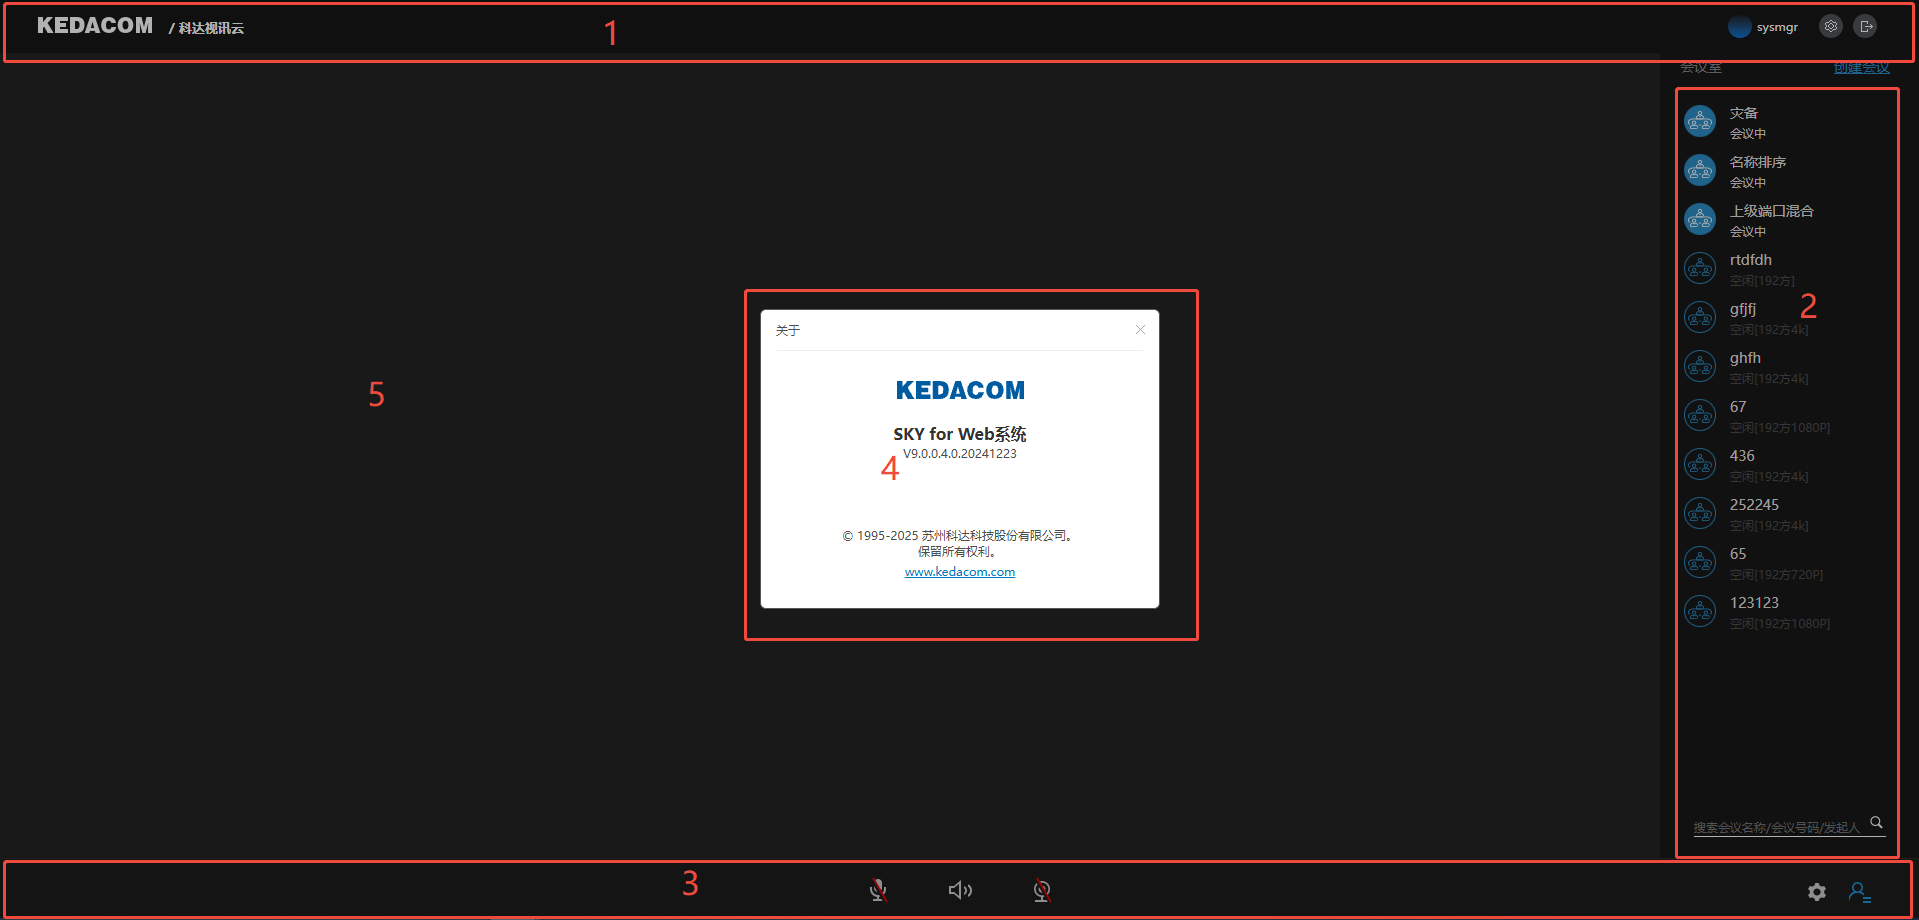
Task: Click the sysmgr username
Action: click(x=1777, y=27)
